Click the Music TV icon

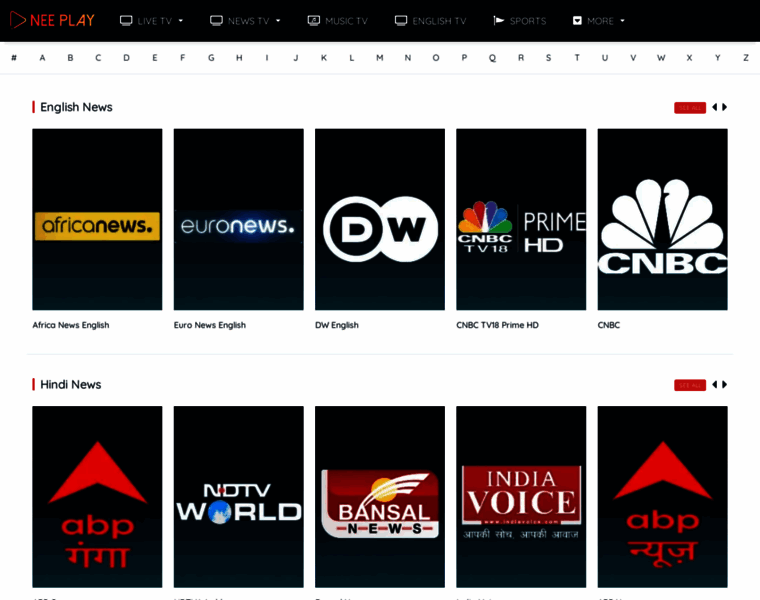click(x=314, y=20)
